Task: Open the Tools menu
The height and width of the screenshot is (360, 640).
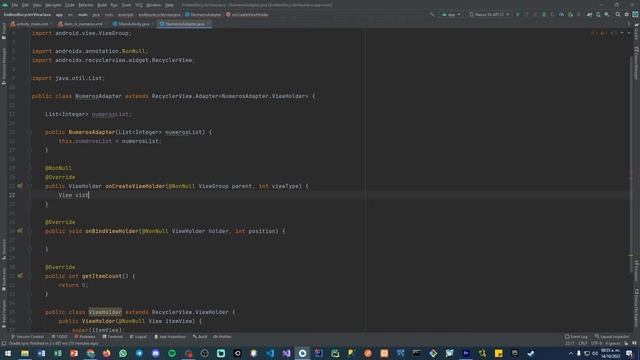Action: (x=126, y=5)
